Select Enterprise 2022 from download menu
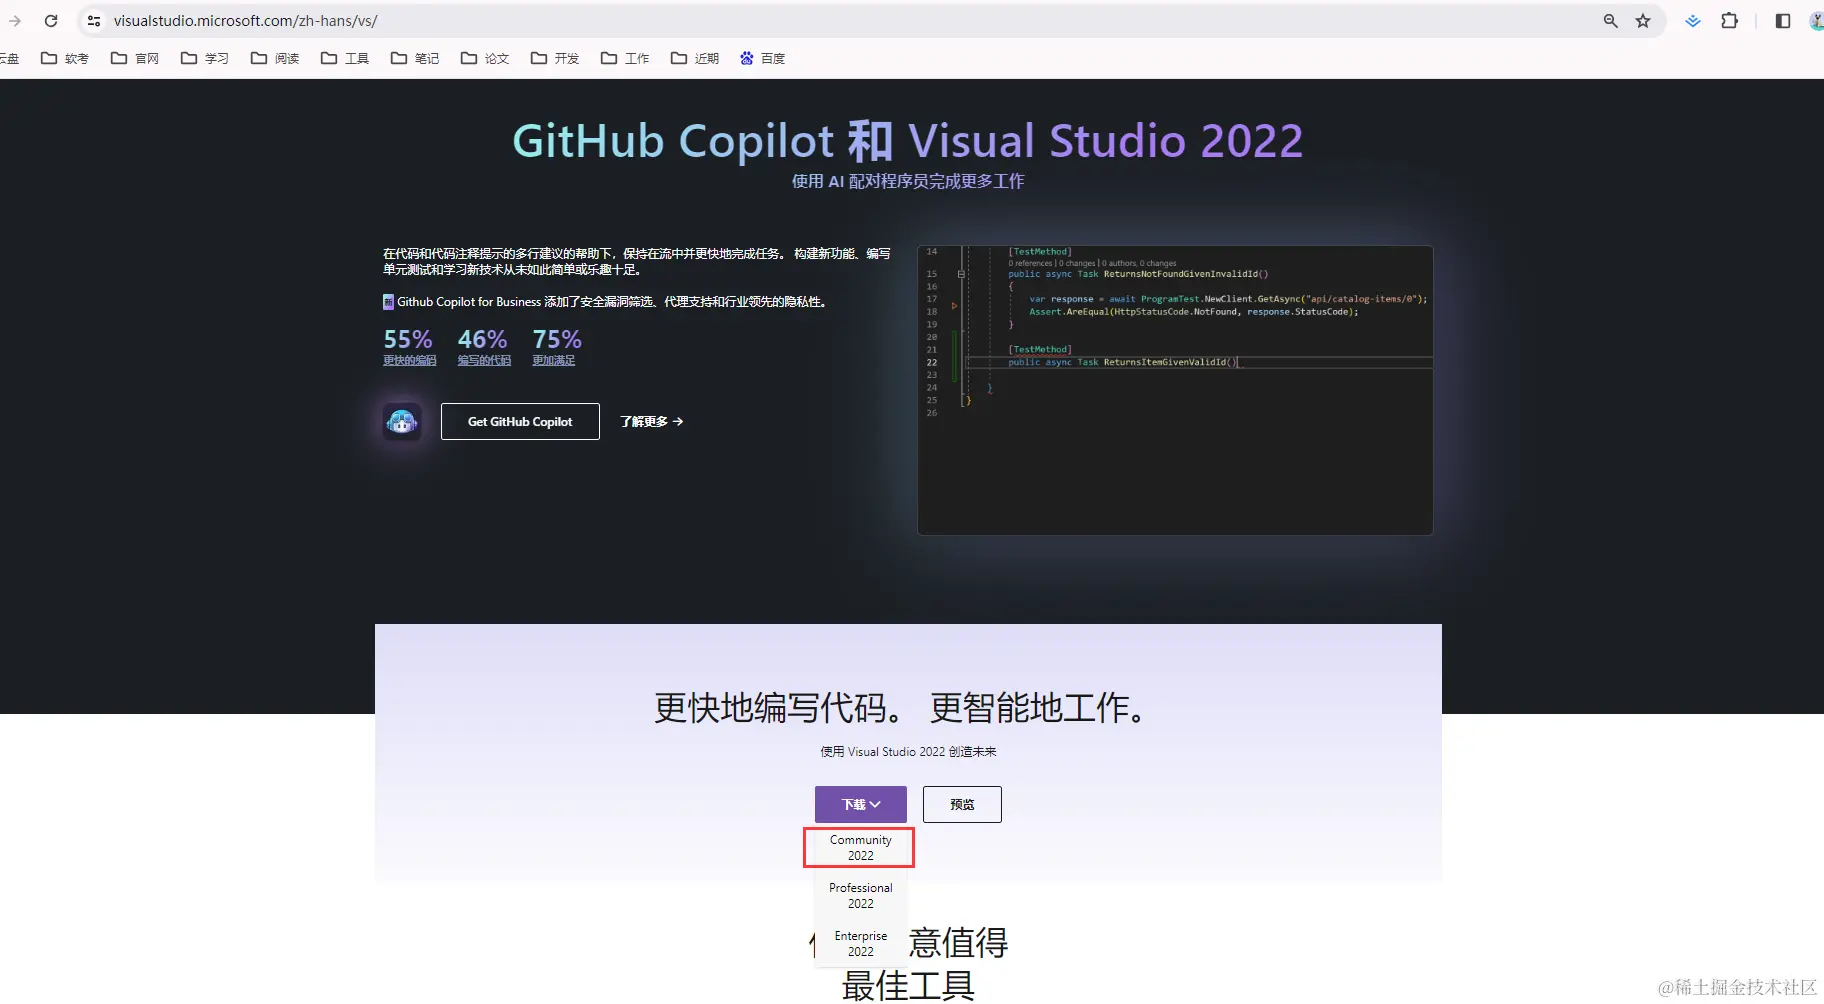This screenshot has width=1824, height=1004. 861,944
